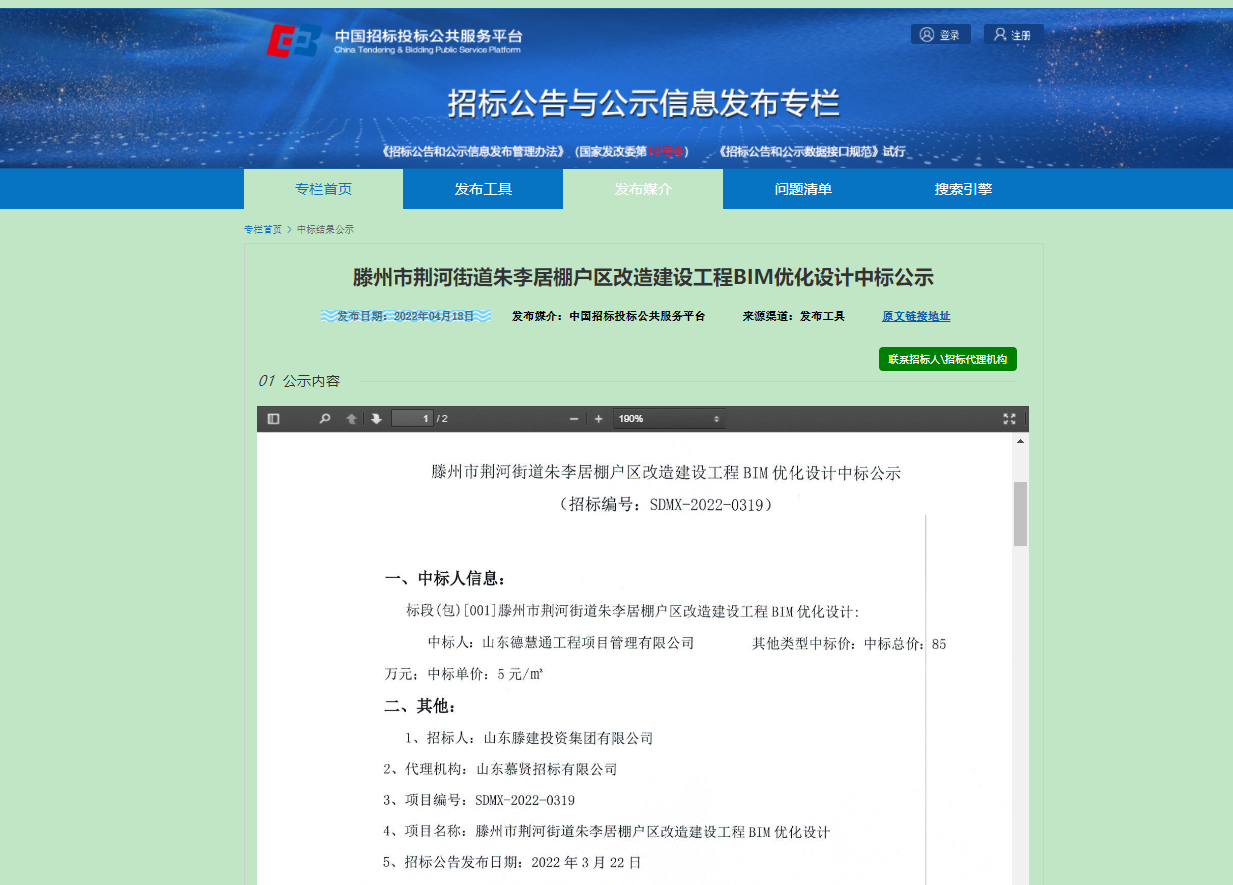The height and width of the screenshot is (885, 1233).
Task: Switch to the 专栏首页 tab
Action: pyautogui.click(x=322, y=188)
